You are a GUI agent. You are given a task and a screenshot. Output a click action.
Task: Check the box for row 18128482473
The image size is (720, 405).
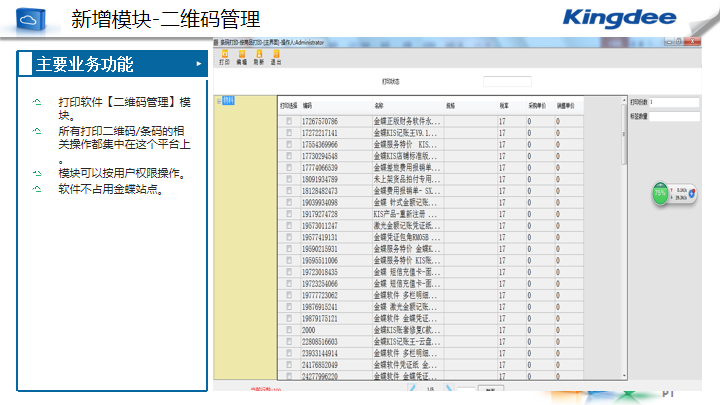tap(289, 191)
